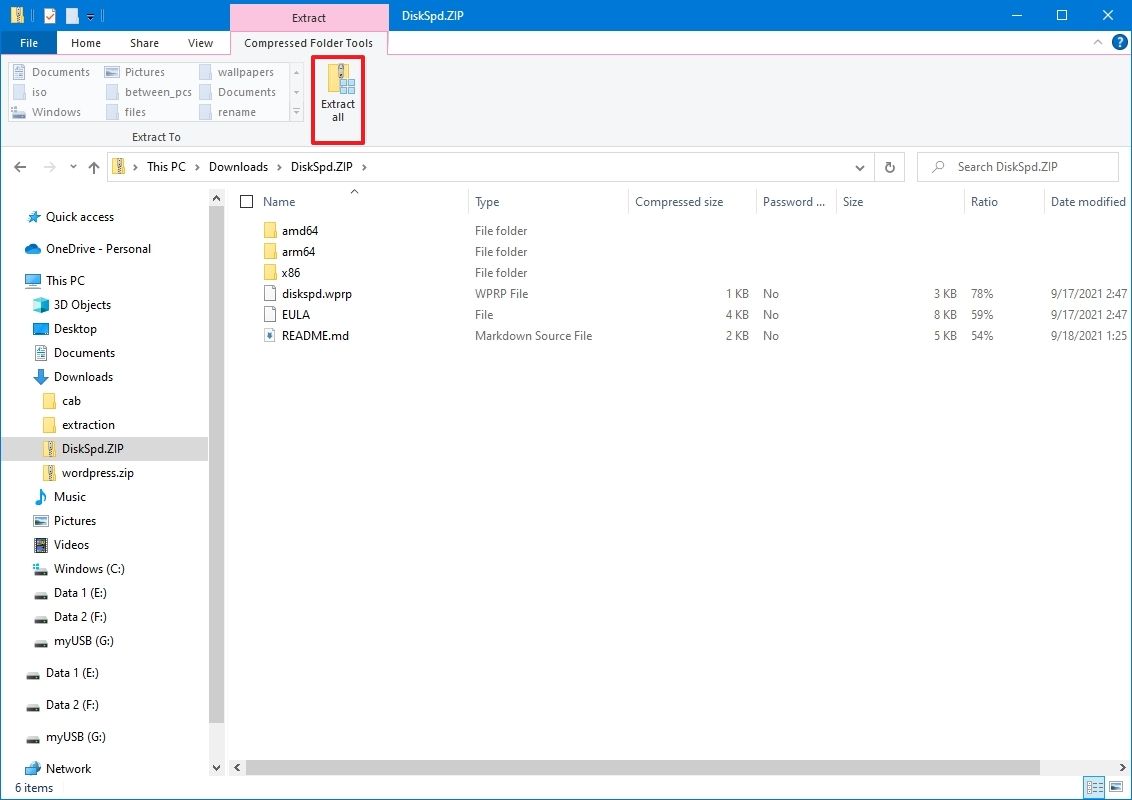Go up one level with the up arrow
The image size is (1132, 800).
coord(93,166)
